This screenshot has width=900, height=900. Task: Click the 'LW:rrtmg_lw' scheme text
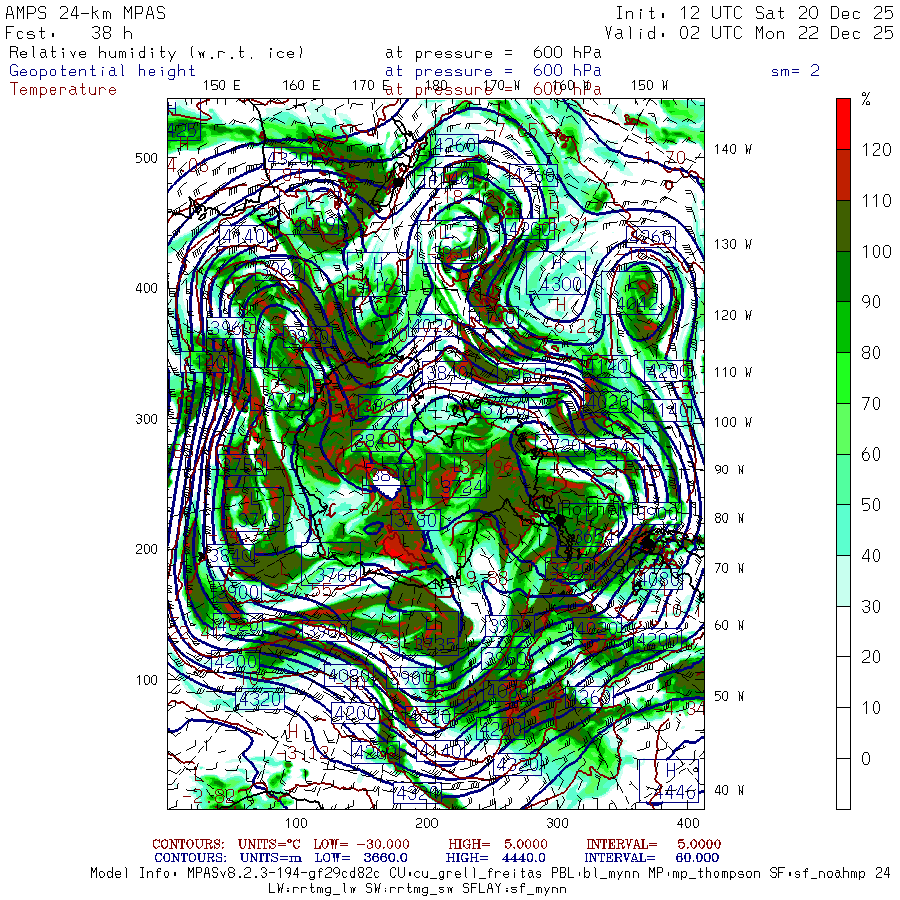312,889
